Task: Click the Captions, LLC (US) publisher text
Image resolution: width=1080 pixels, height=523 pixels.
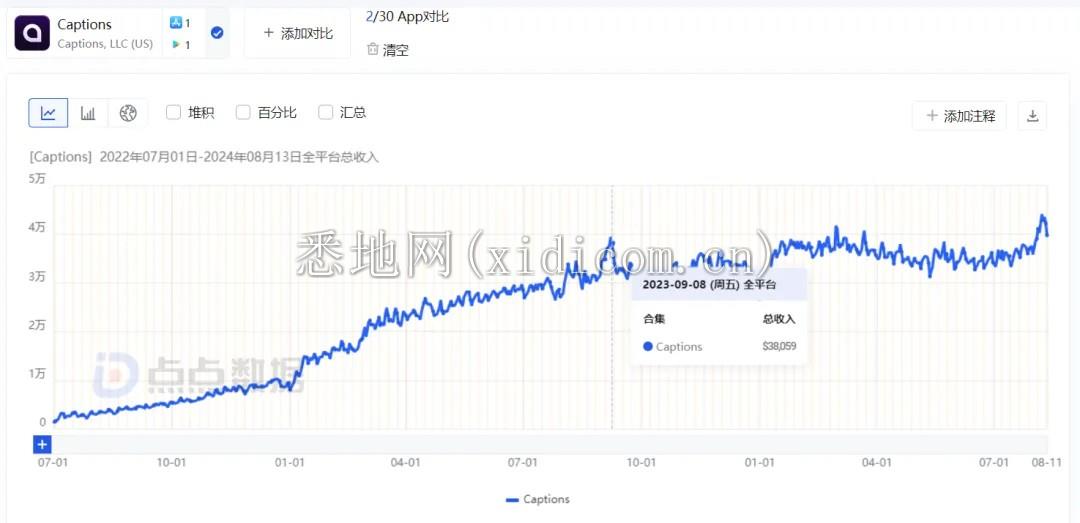Action: coord(105,43)
